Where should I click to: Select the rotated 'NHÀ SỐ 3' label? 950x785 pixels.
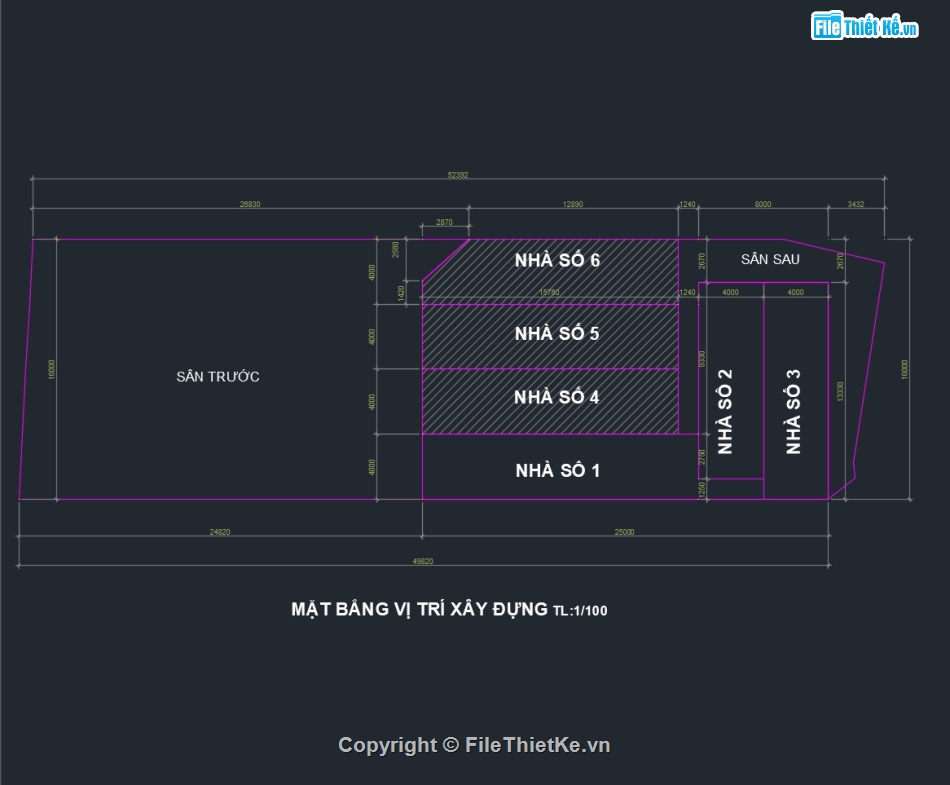coord(793,411)
